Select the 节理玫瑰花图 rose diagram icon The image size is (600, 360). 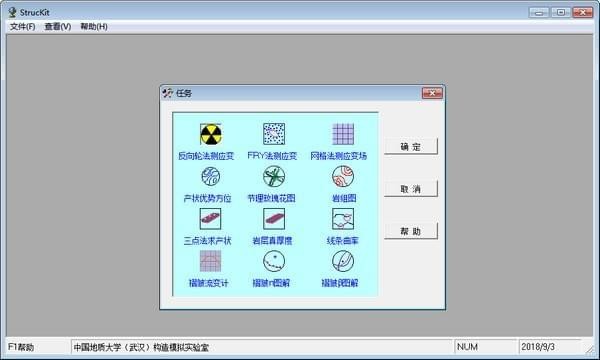(274, 176)
